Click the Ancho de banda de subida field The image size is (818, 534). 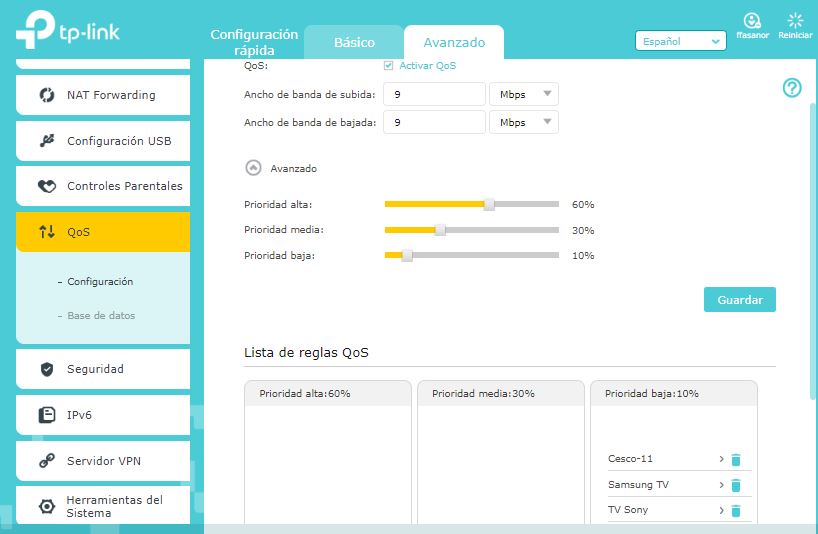(x=435, y=94)
